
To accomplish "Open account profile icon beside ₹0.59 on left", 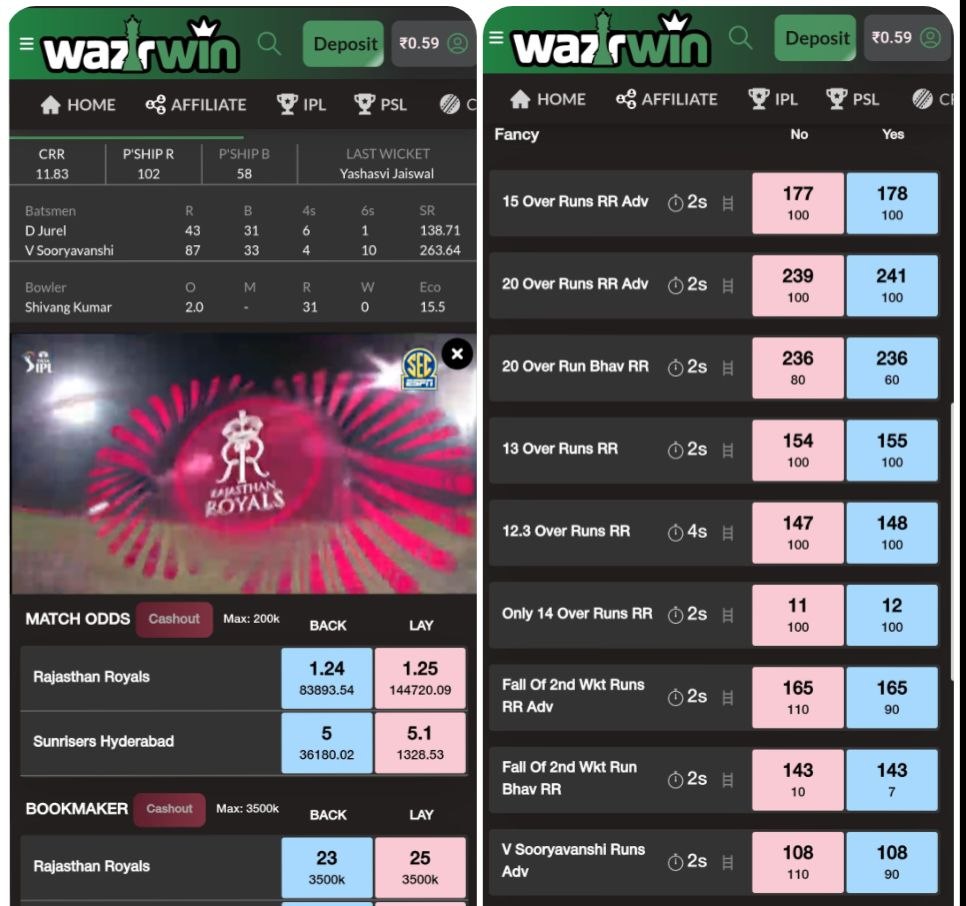I will [x=457, y=44].
